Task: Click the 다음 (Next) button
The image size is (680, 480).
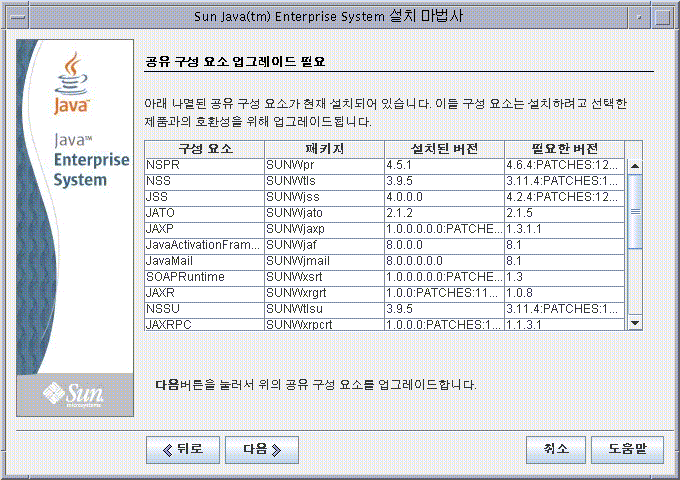Action: (262, 450)
